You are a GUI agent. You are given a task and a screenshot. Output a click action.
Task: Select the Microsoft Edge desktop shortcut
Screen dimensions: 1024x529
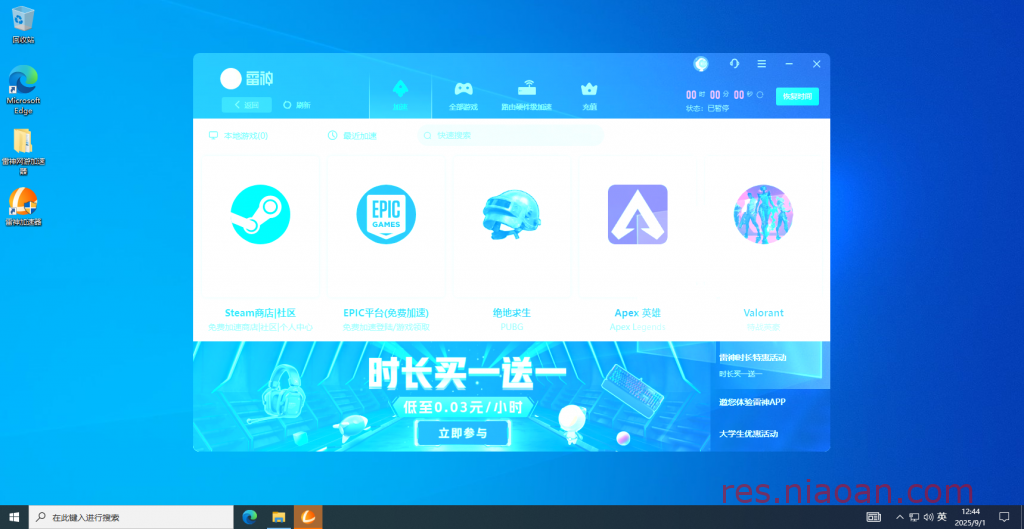(x=23, y=89)
